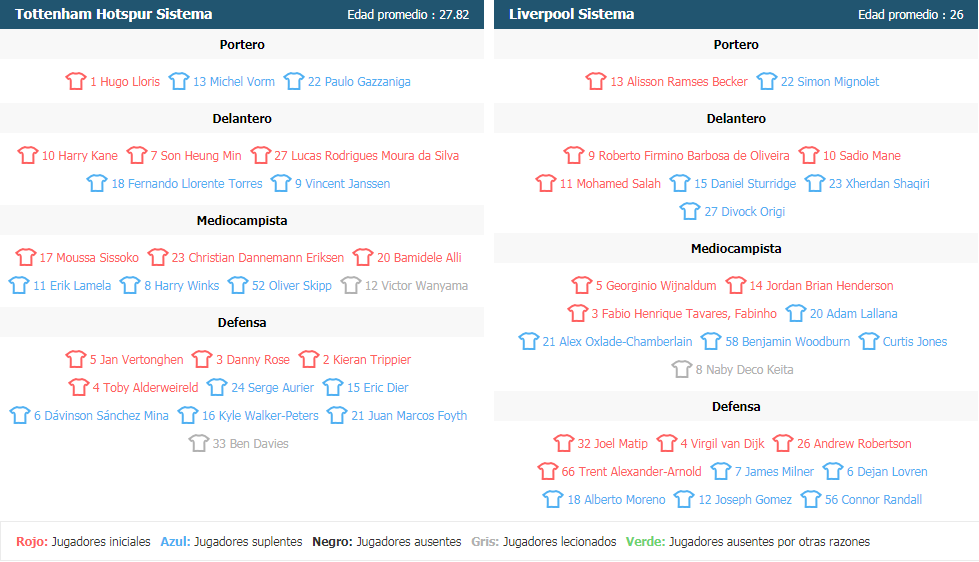The image size is (979, 562).
Task: Click the gray shirt icon next to Ben Davies
Action: pos(199,443)
